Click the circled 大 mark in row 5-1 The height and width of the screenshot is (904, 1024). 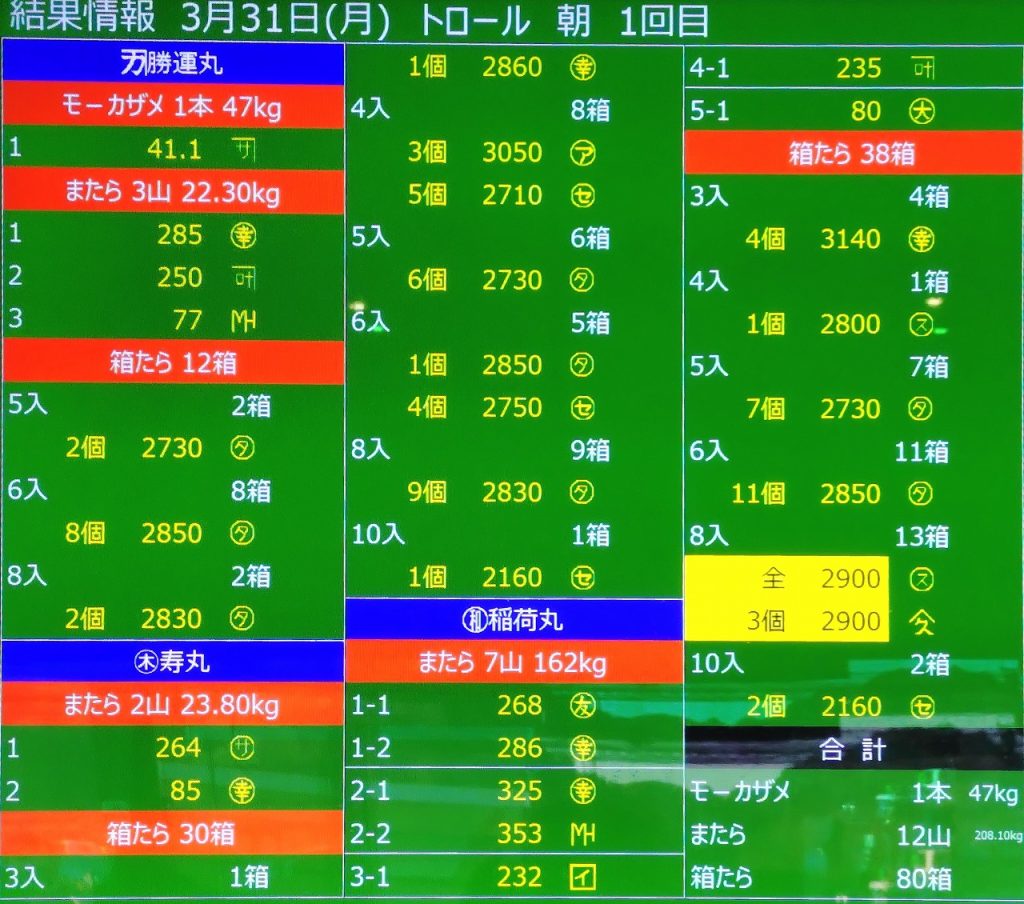pos(922,111)
